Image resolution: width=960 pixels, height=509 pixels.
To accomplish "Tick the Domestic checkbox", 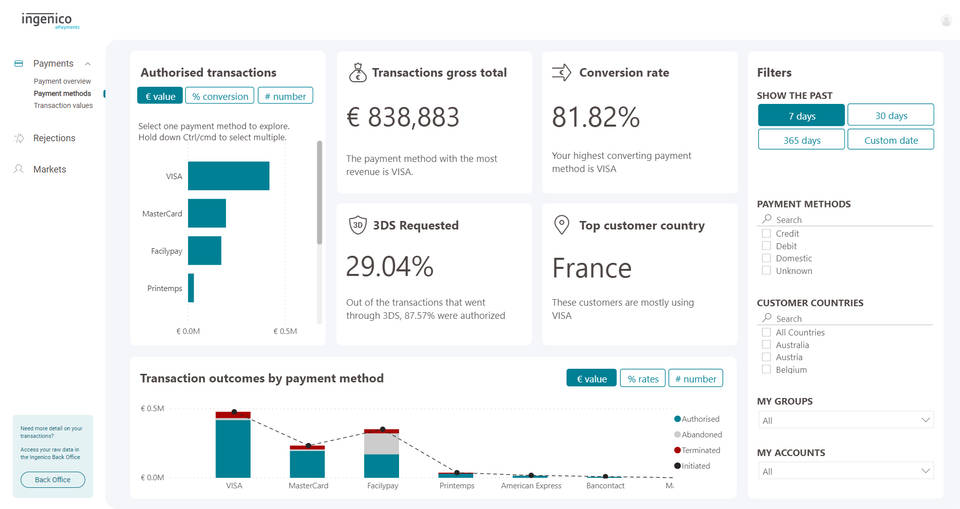I will [x=766, y=258].
